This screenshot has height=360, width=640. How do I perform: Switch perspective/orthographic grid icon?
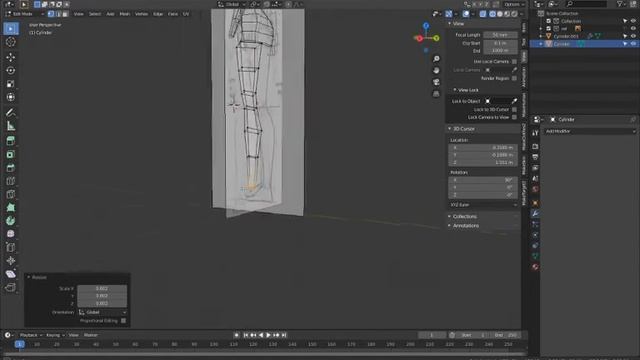[436, 94]
